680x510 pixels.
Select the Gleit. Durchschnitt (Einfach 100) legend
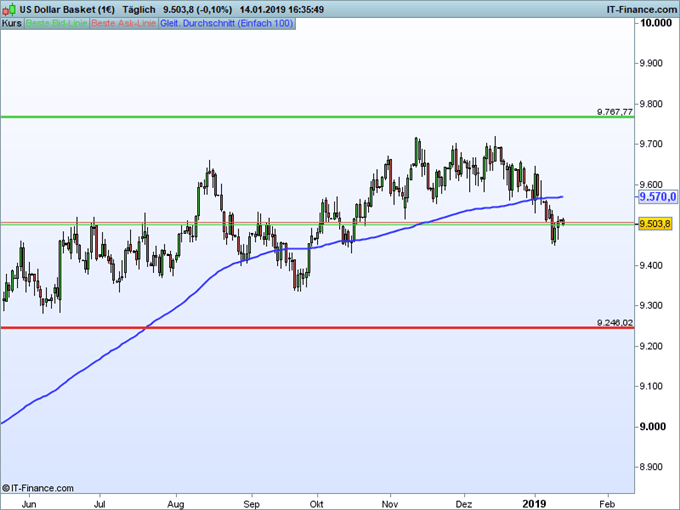tap(227, 23)
